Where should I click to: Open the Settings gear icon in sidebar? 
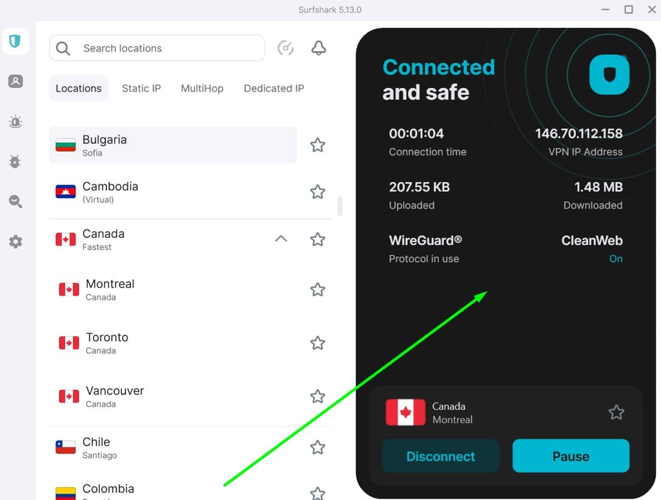(15, 242)
